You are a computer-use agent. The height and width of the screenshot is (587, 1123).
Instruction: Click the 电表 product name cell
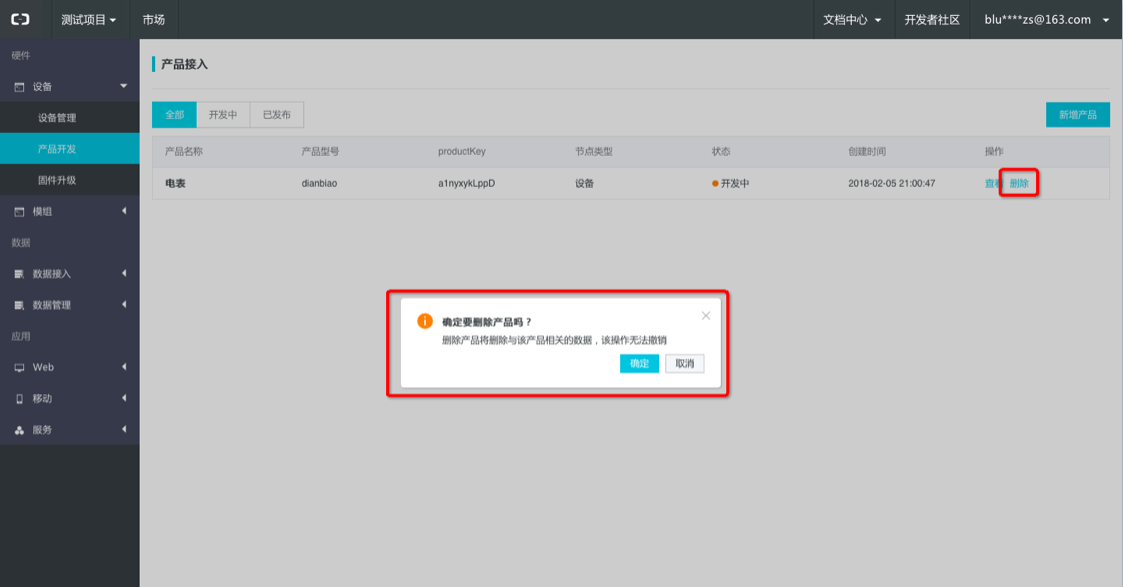(175, 183)
